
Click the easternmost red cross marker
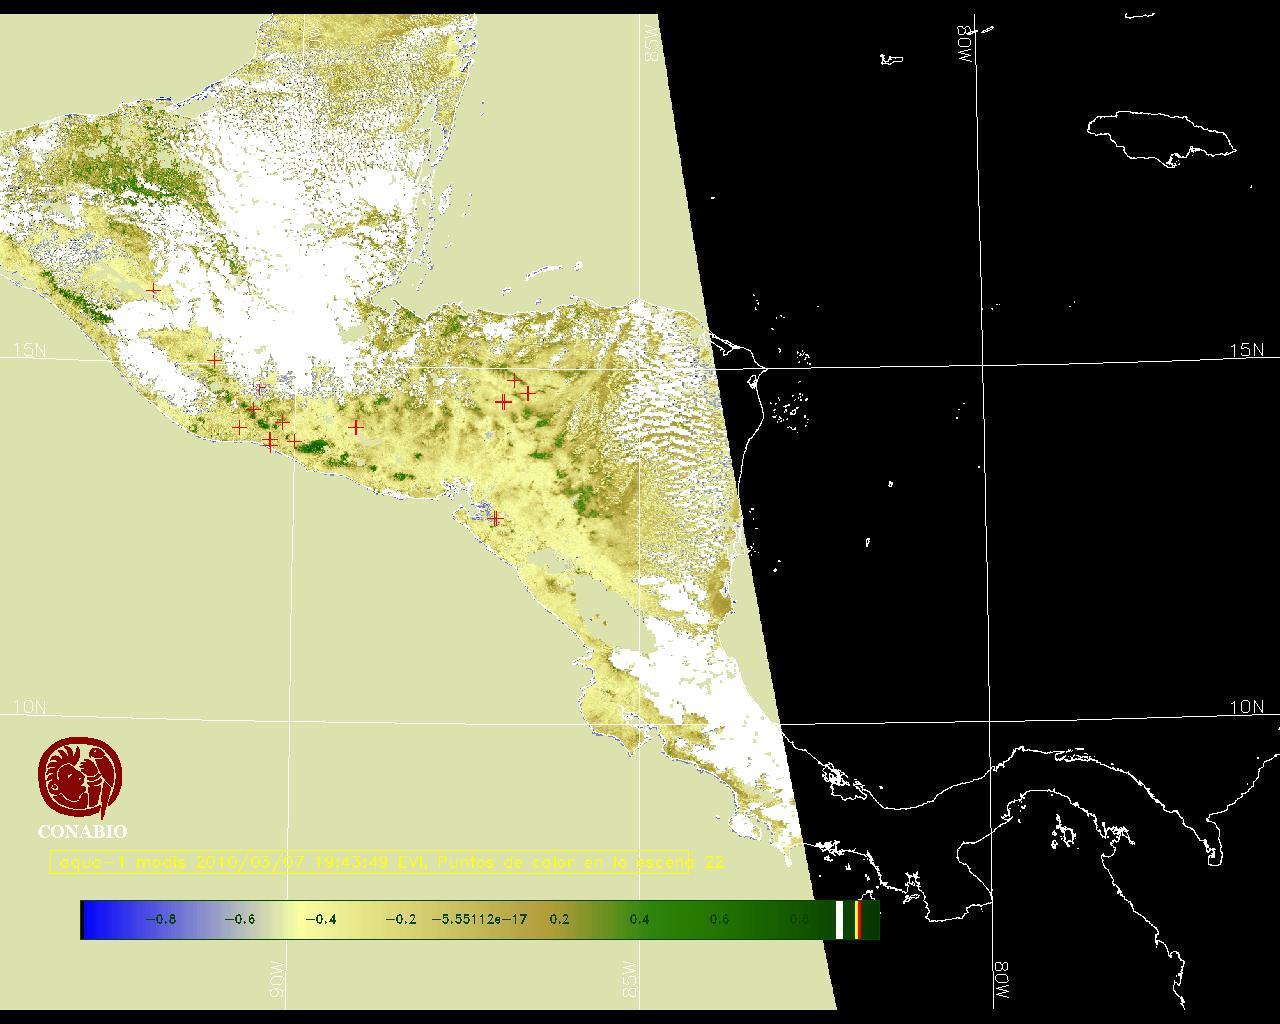click(x=527, y=393)
